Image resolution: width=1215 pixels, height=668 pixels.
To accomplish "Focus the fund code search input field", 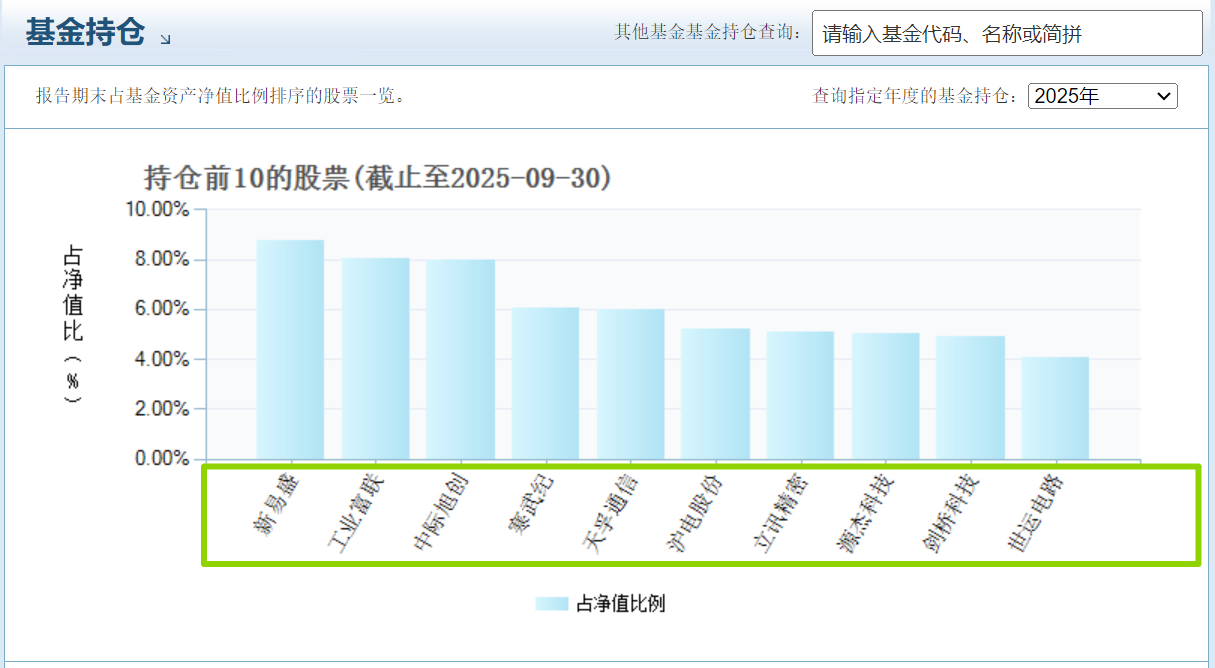I will point(1007,33).
